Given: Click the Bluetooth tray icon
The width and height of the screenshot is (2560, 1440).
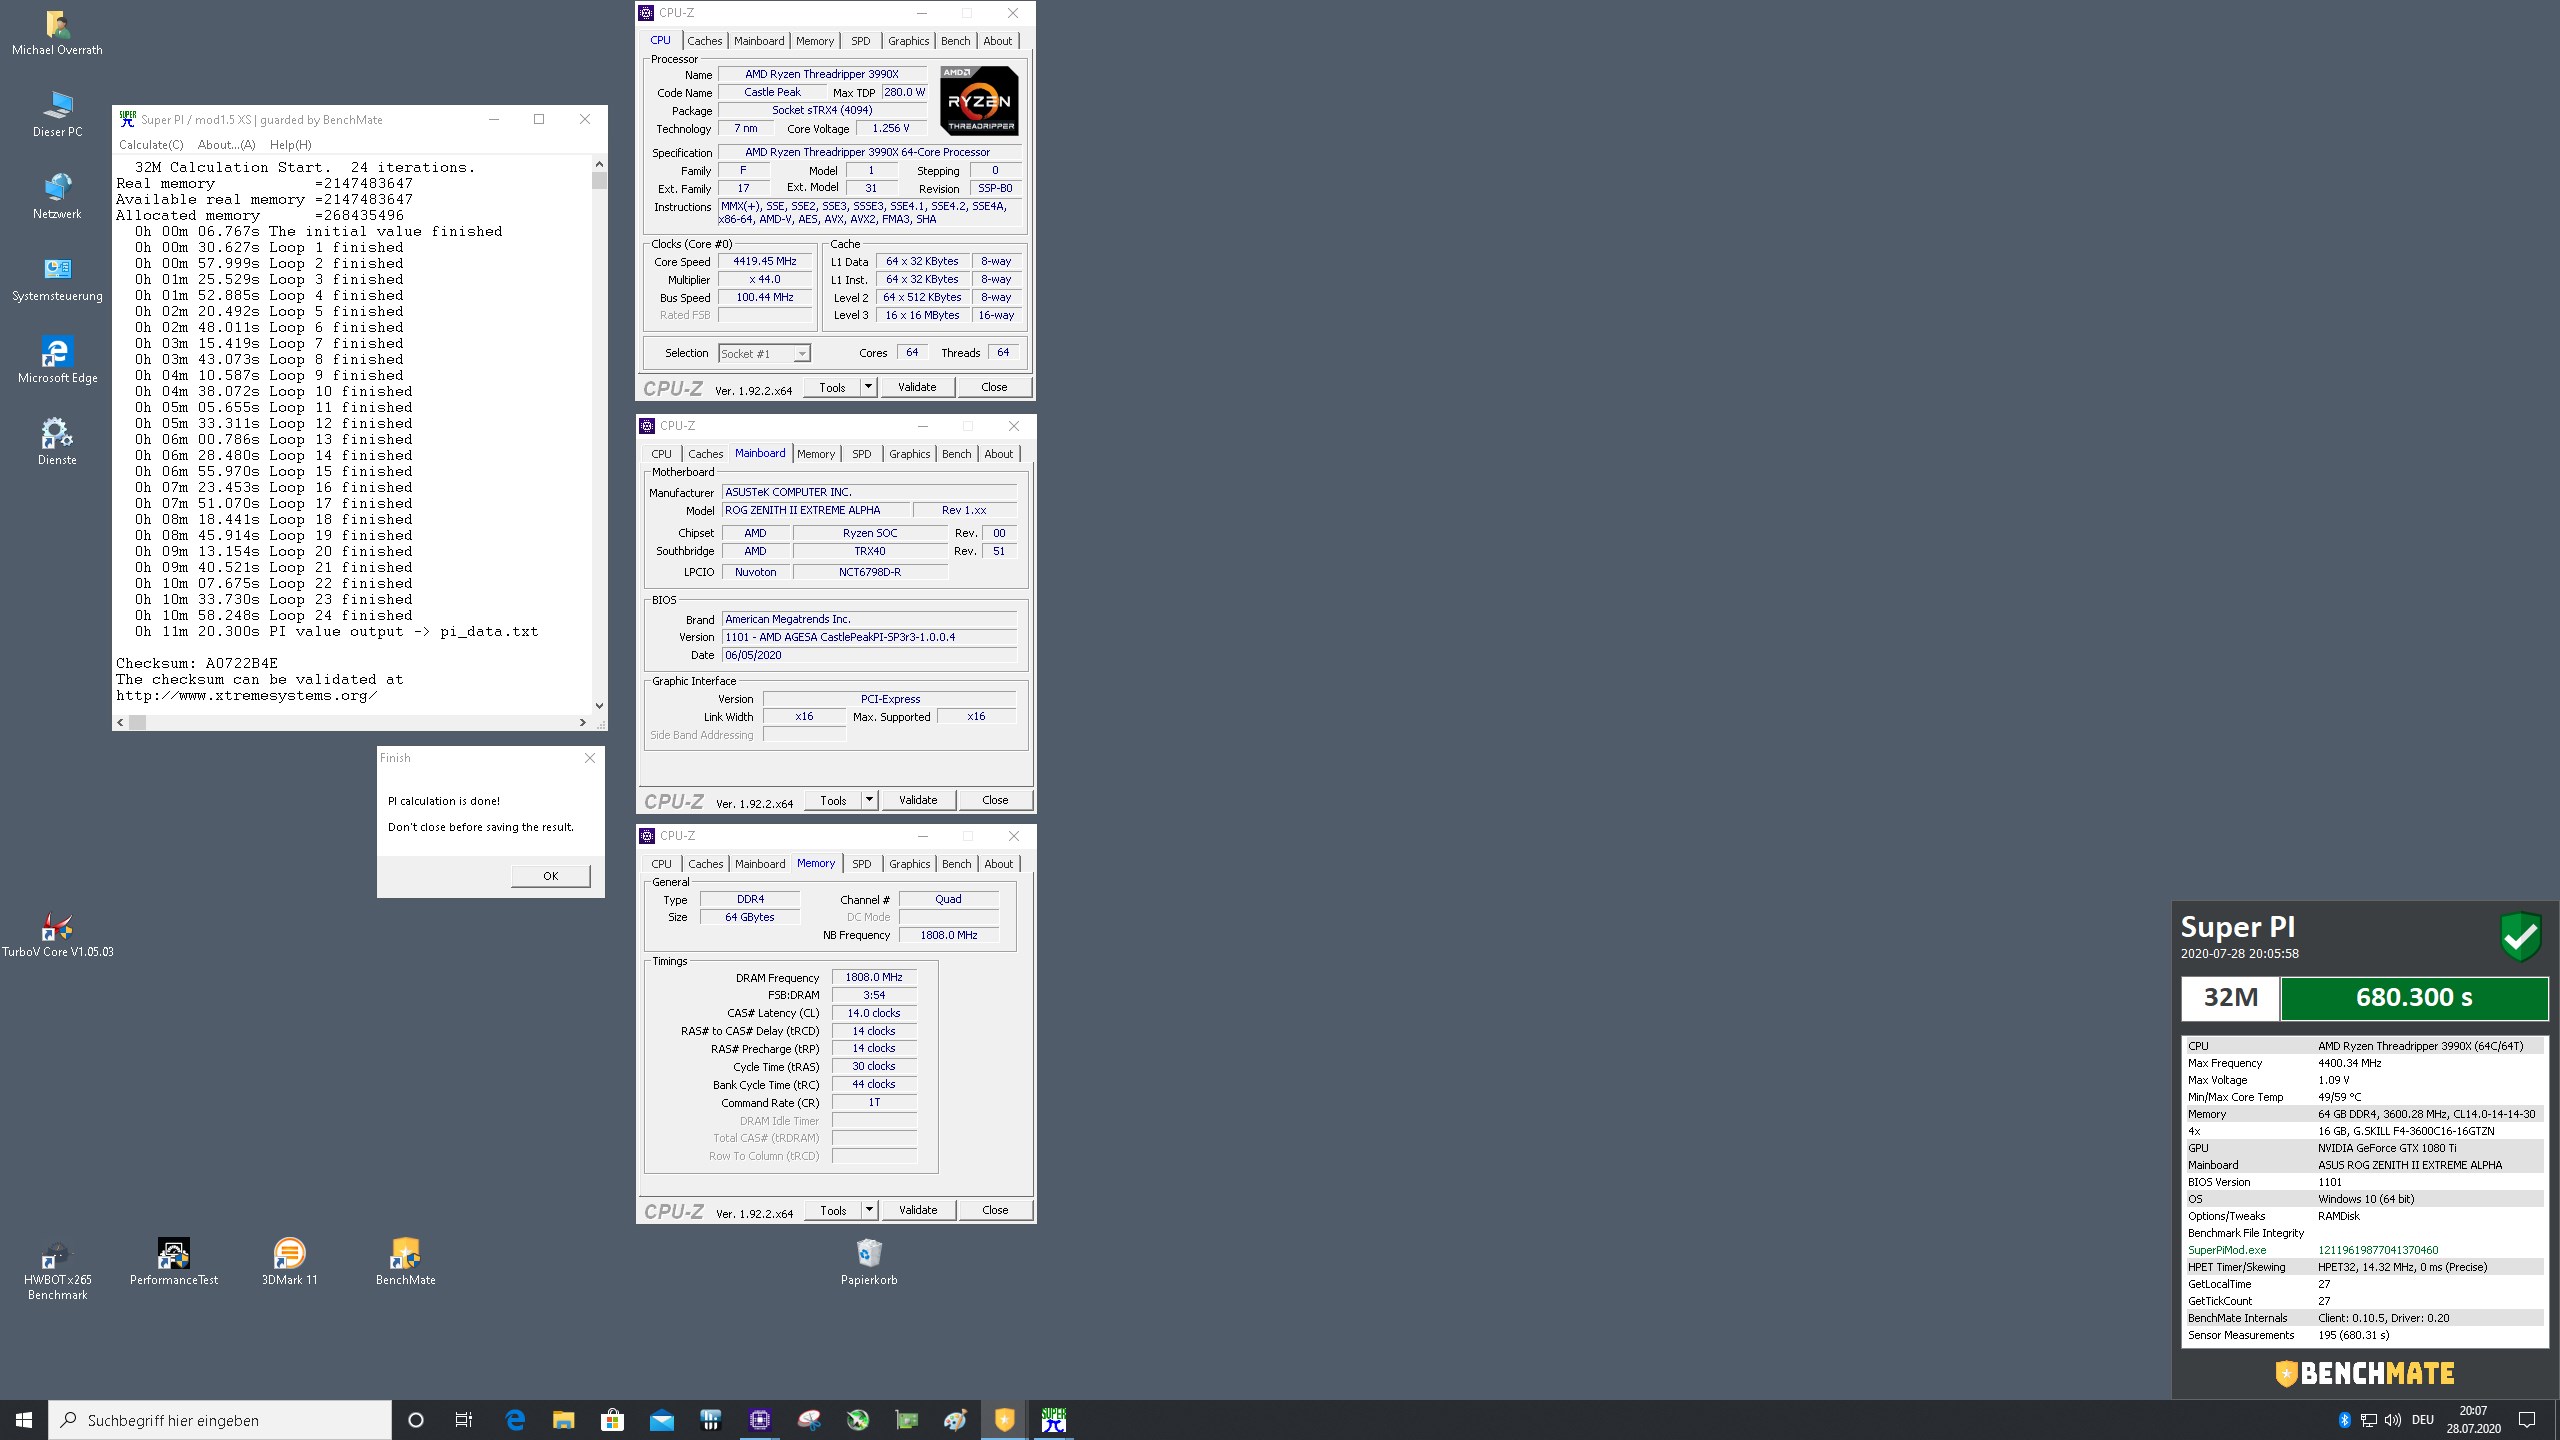Looking at the screenshot, I should pyautogui.click(x=2344, y=1420).
